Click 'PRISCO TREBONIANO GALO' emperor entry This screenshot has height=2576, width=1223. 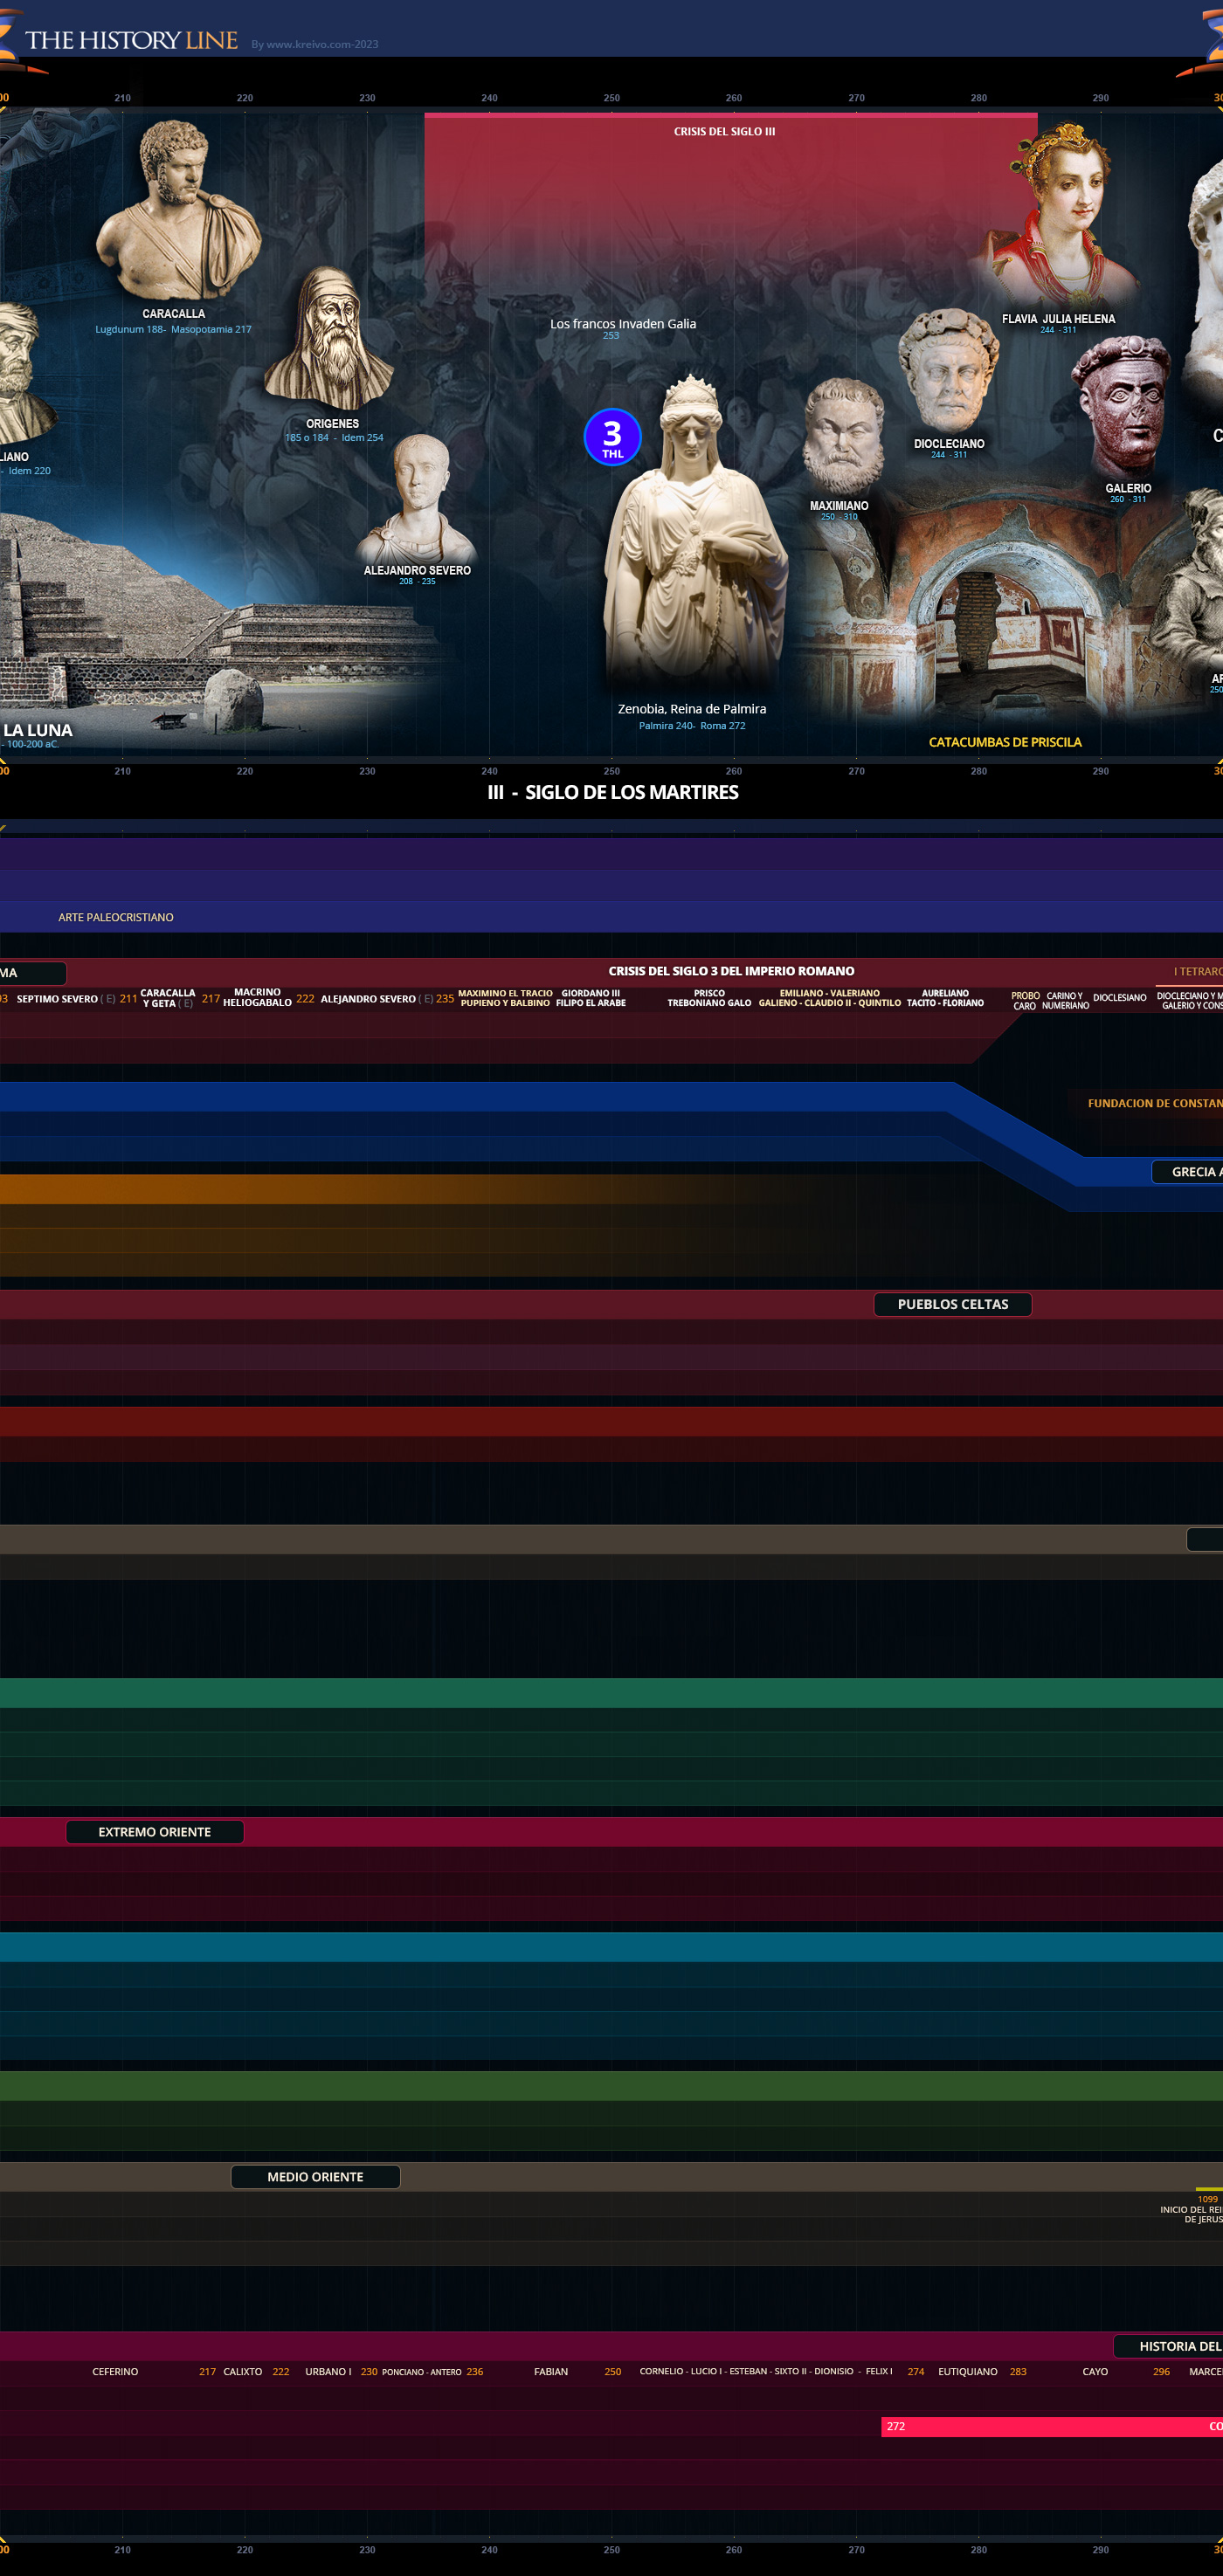(x=709, y=998)
